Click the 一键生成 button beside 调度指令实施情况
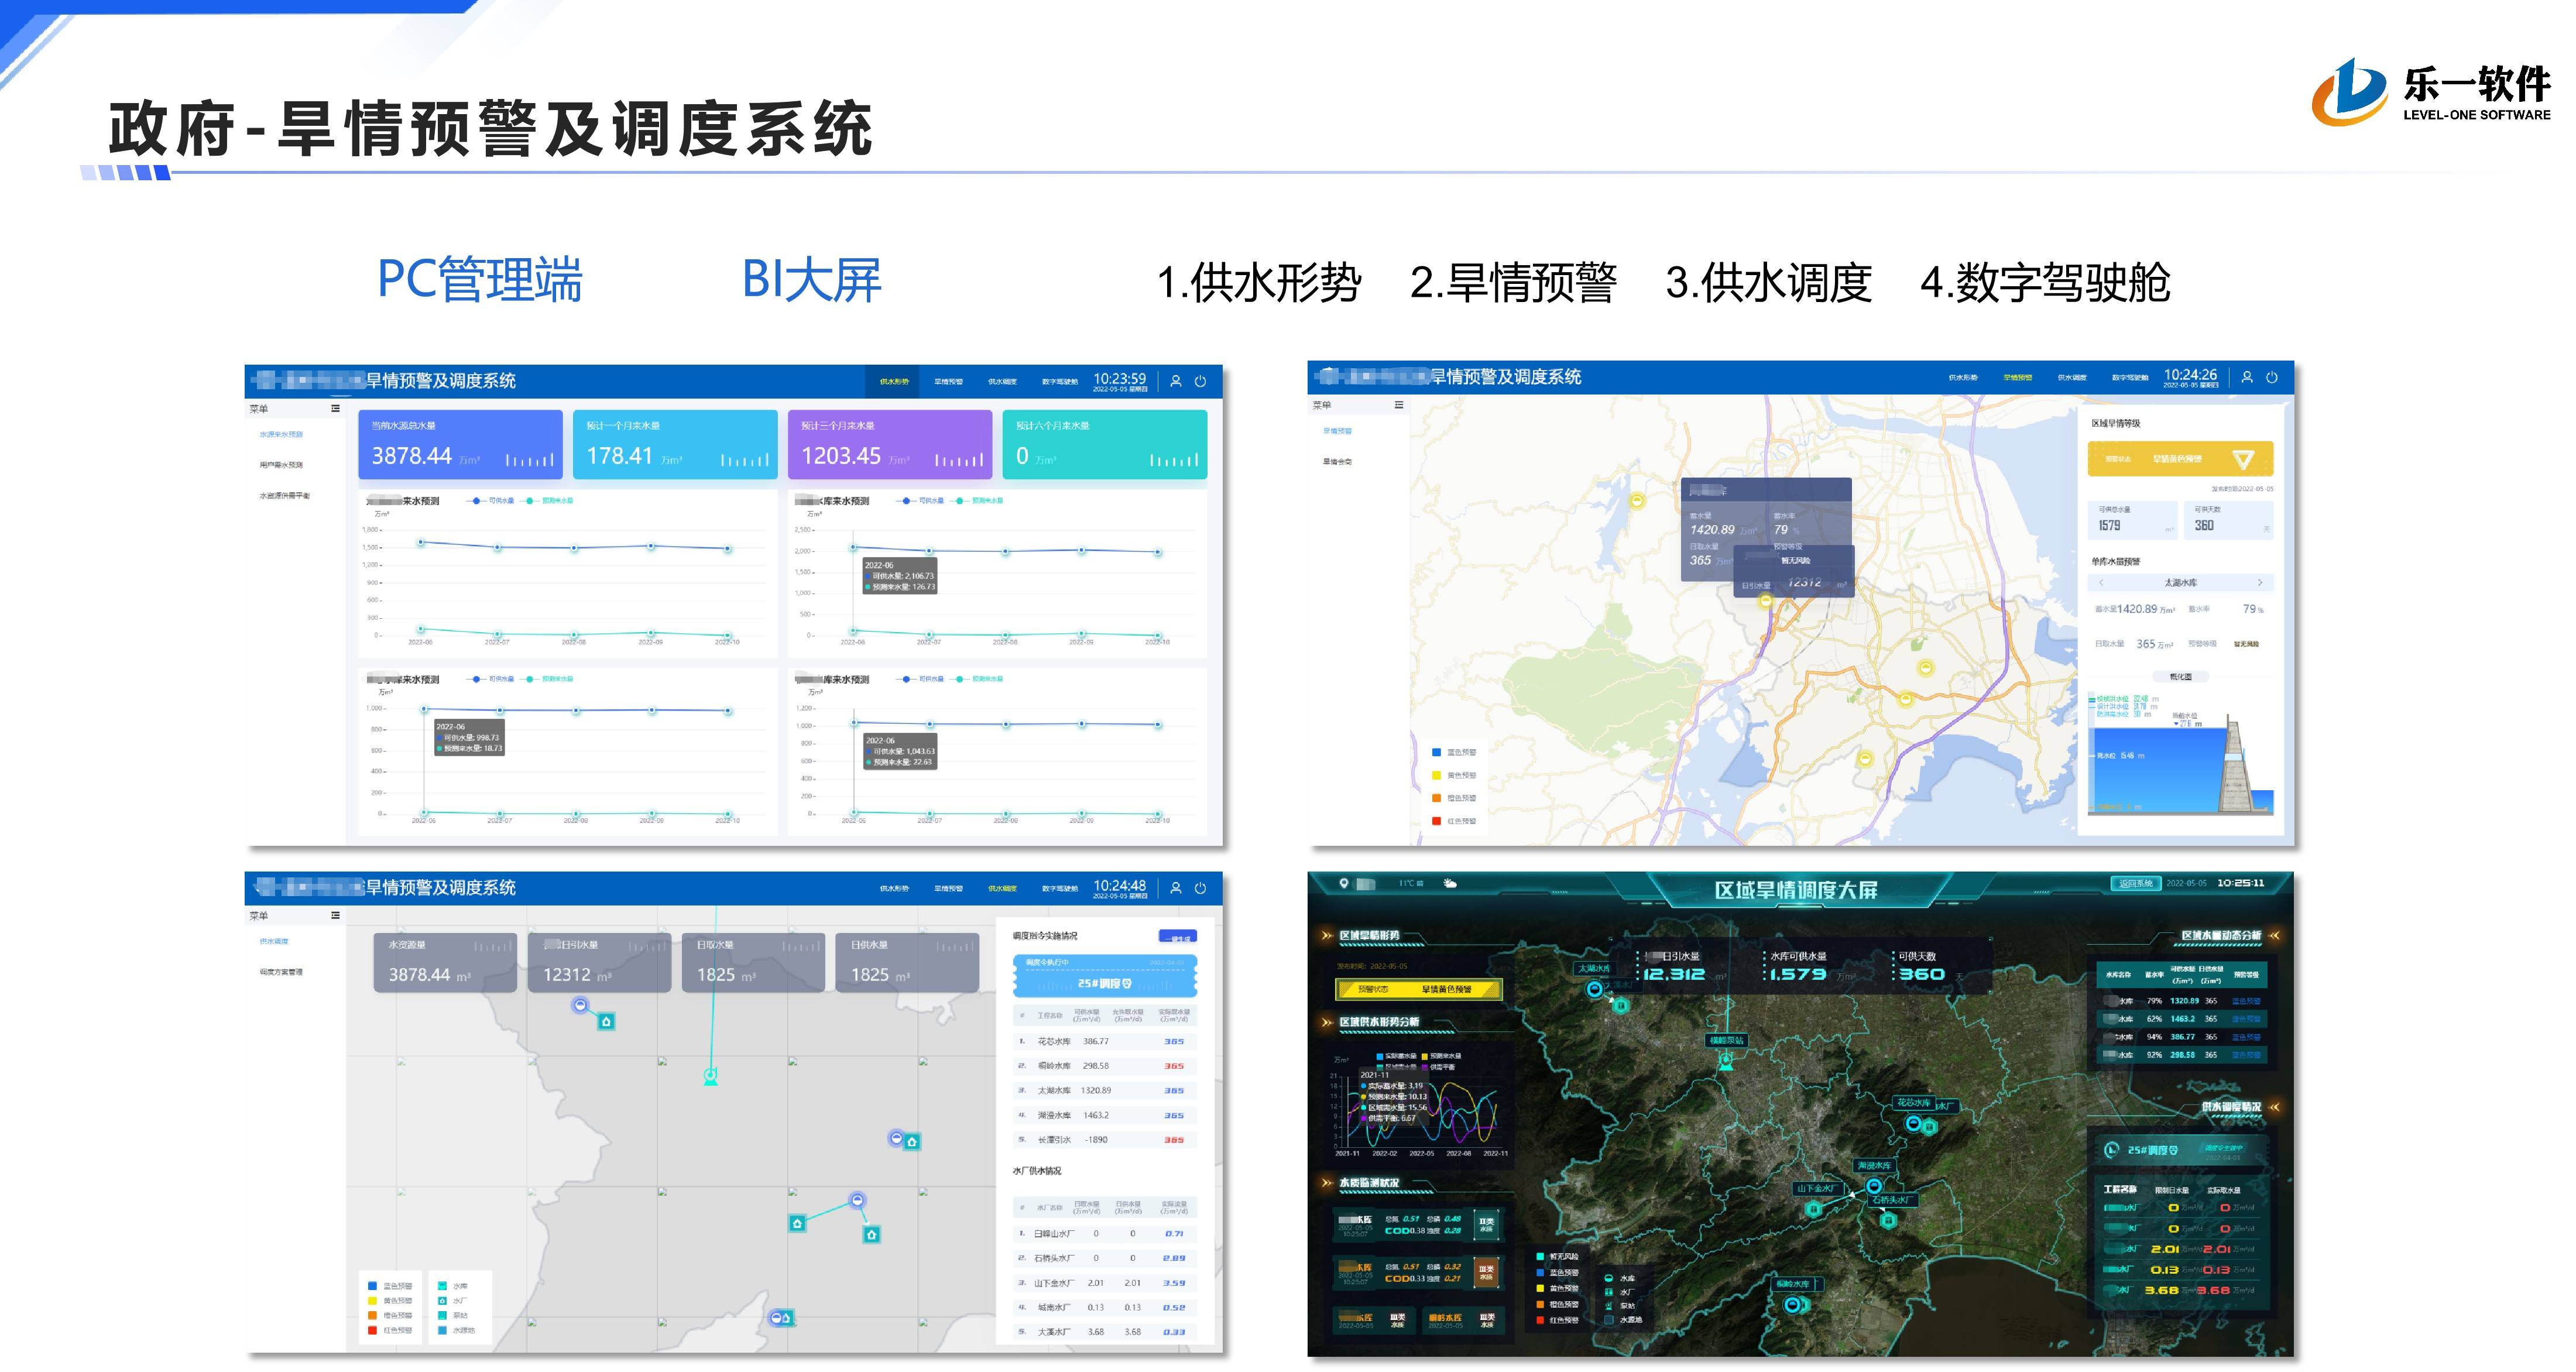 [x=1177, y=937]
